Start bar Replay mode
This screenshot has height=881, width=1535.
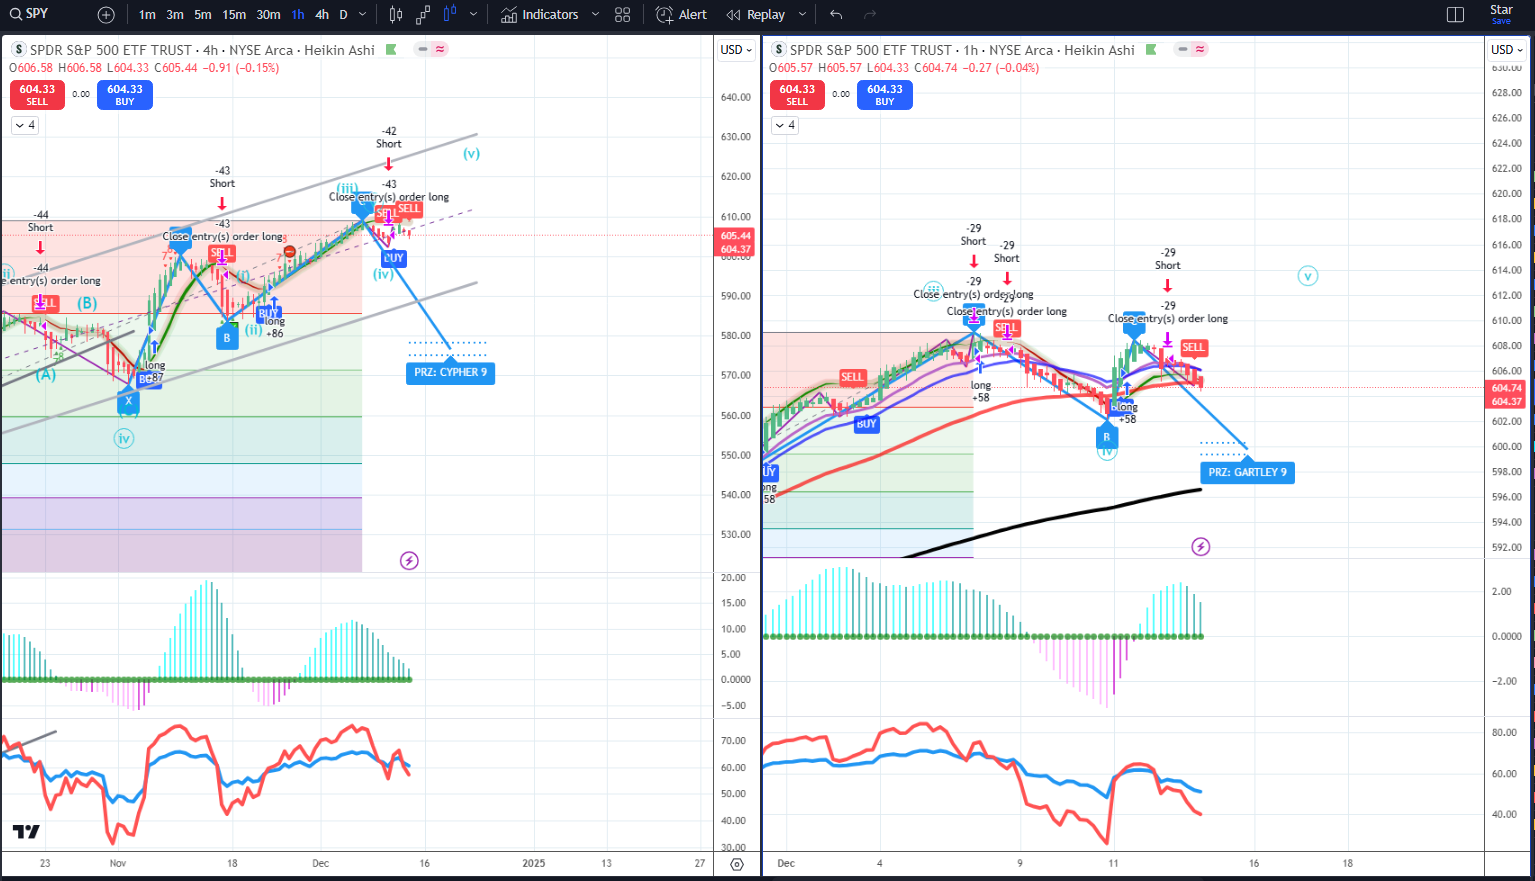tap(756, 15)
